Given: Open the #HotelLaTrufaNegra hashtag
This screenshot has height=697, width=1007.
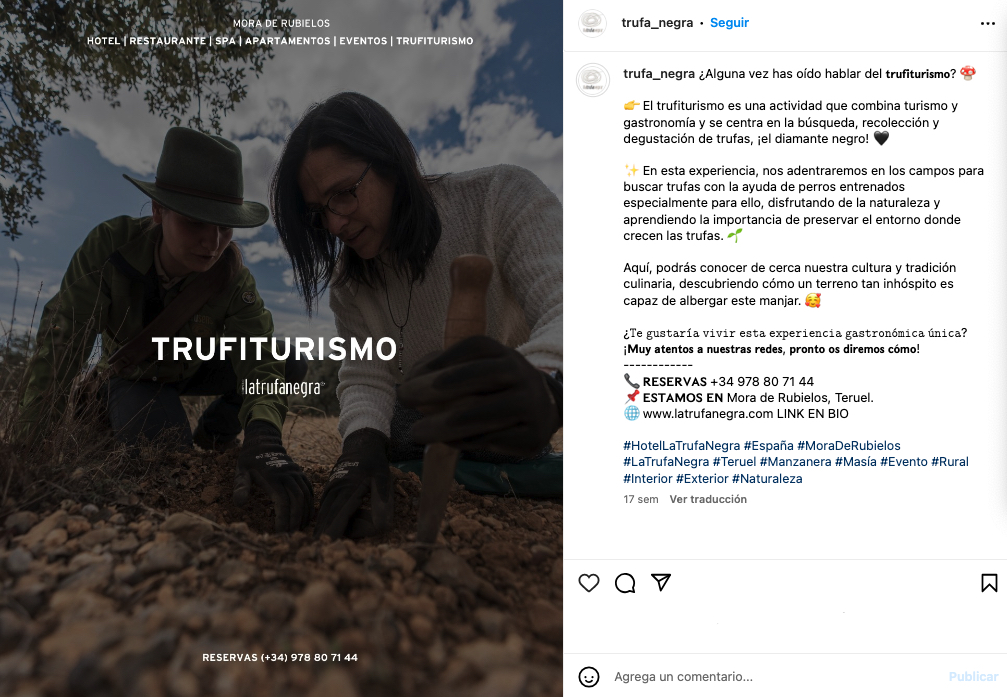Looking at the screenshot, I should [x=681, y=445].
